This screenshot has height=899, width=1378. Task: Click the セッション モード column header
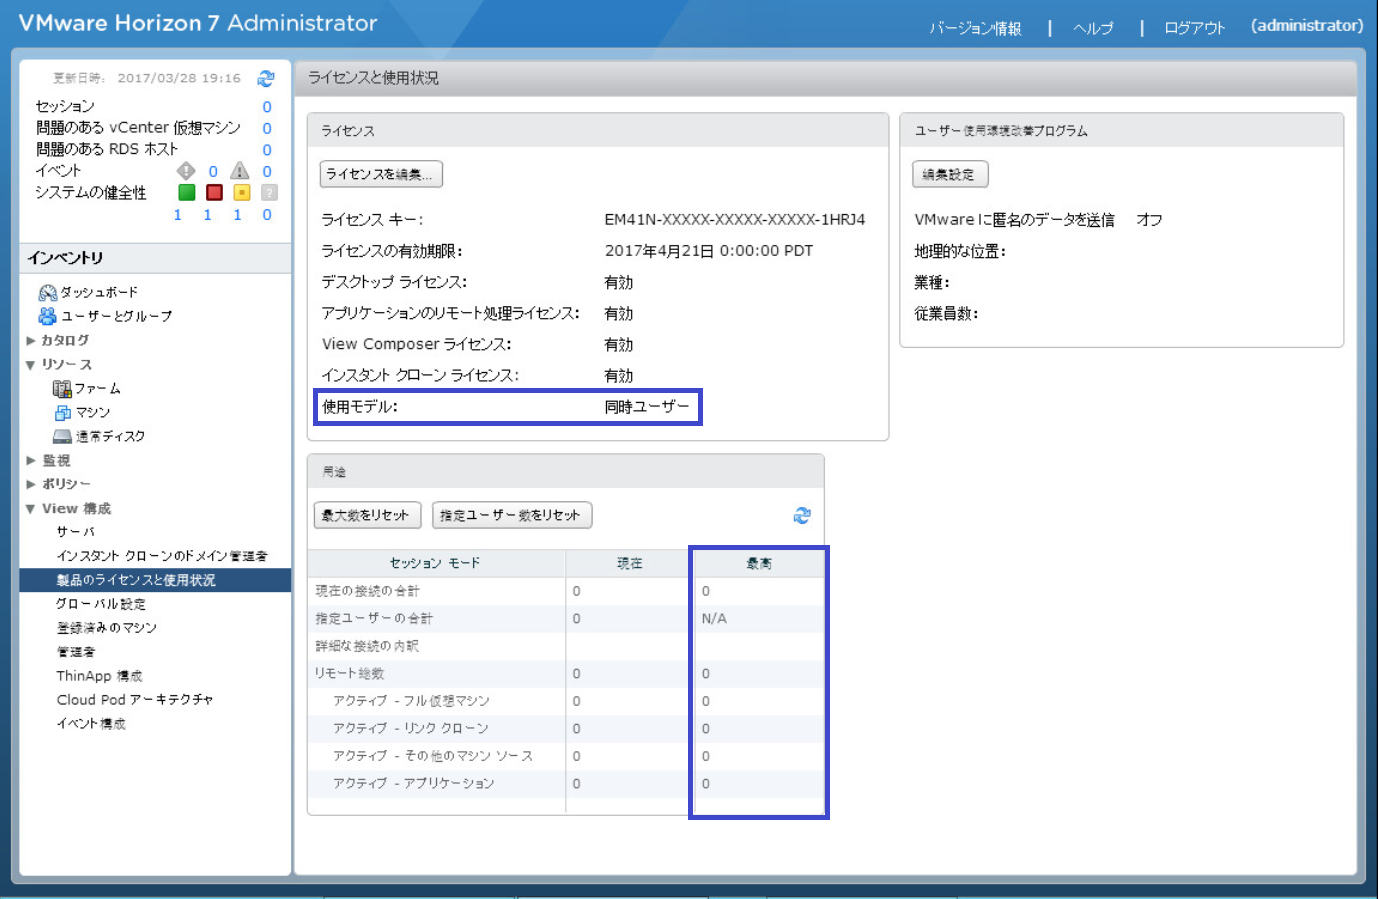(435, 563)
